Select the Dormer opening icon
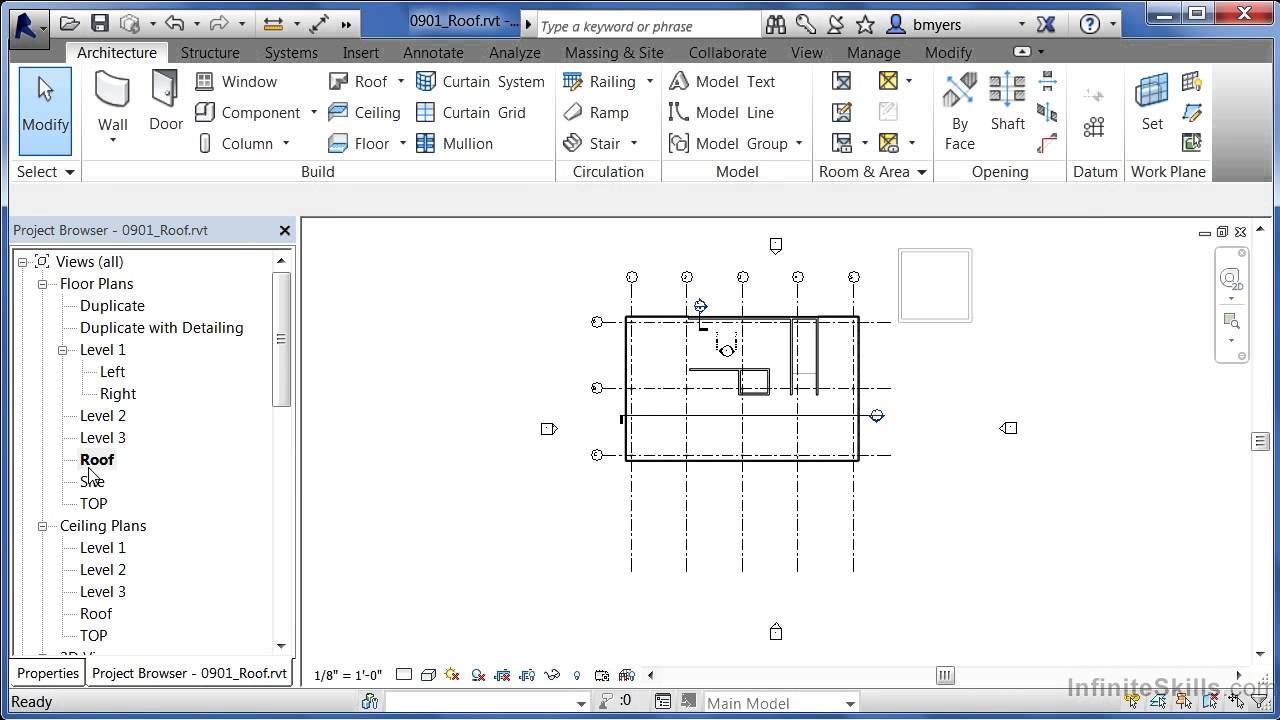Image resolution: width=1280 pixels, height=720 pixels. click(x=1047, y=144)
